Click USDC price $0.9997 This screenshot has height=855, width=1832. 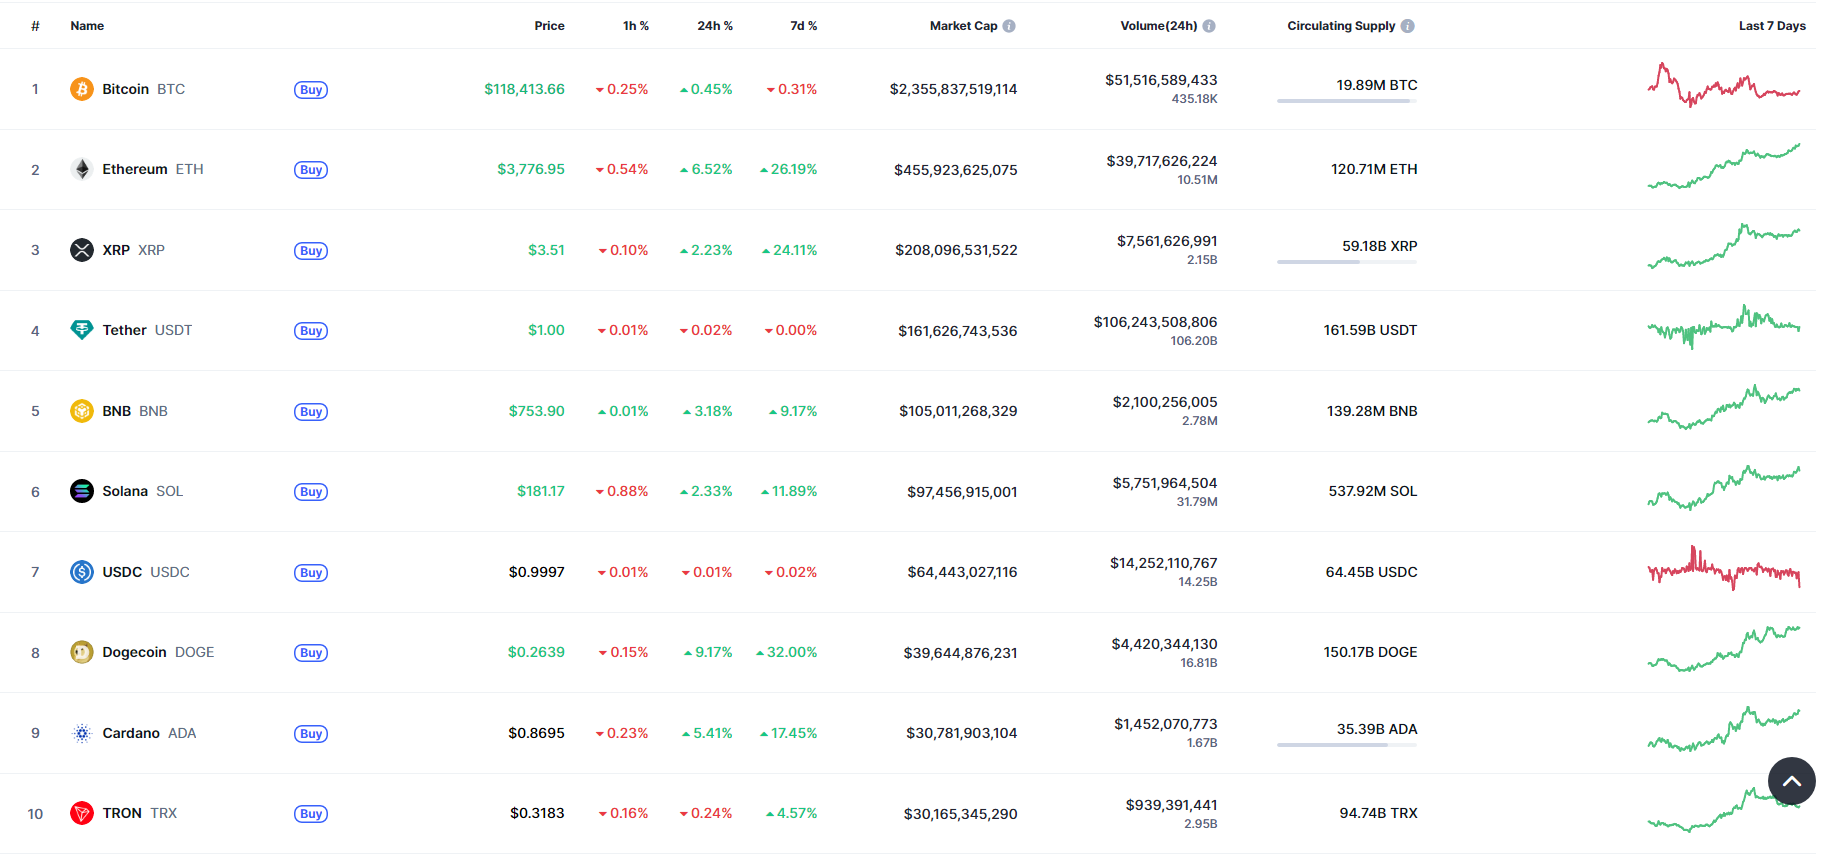point(537,572)
